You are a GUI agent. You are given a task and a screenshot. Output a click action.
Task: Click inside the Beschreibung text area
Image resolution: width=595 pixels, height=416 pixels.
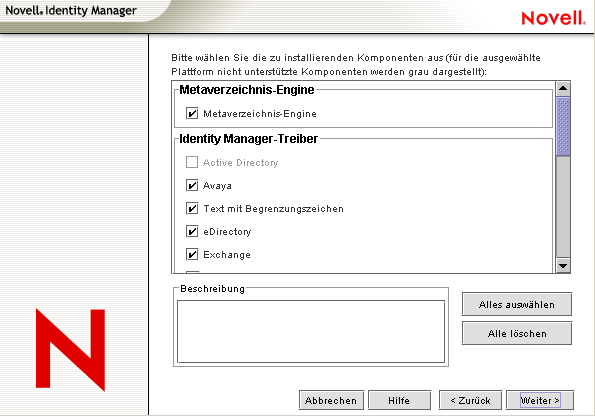(x=311, y=331)
